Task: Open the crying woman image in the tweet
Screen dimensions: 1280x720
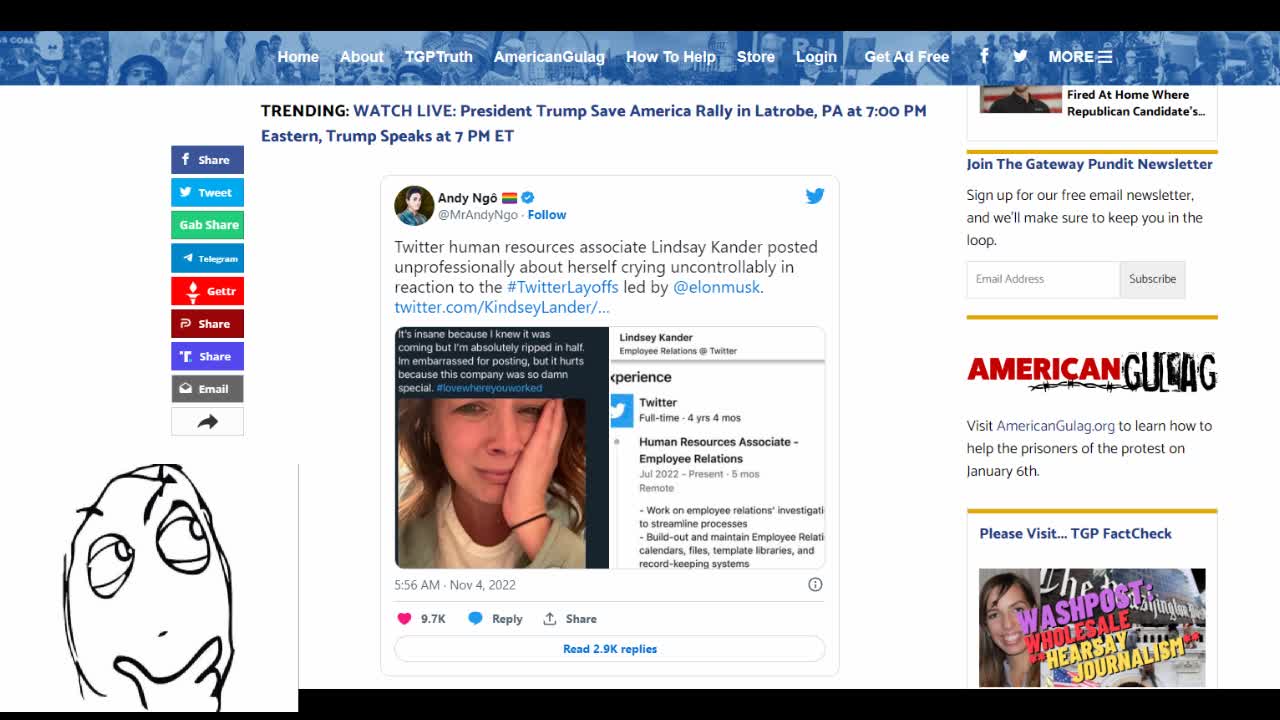Action: [502, 447]
